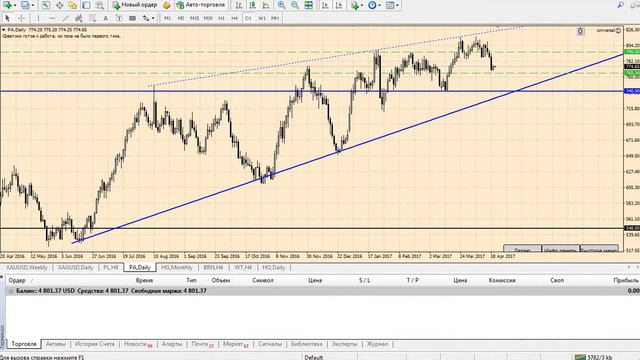
Task: Switch timeframe to MN
Action: pos(275,18)
